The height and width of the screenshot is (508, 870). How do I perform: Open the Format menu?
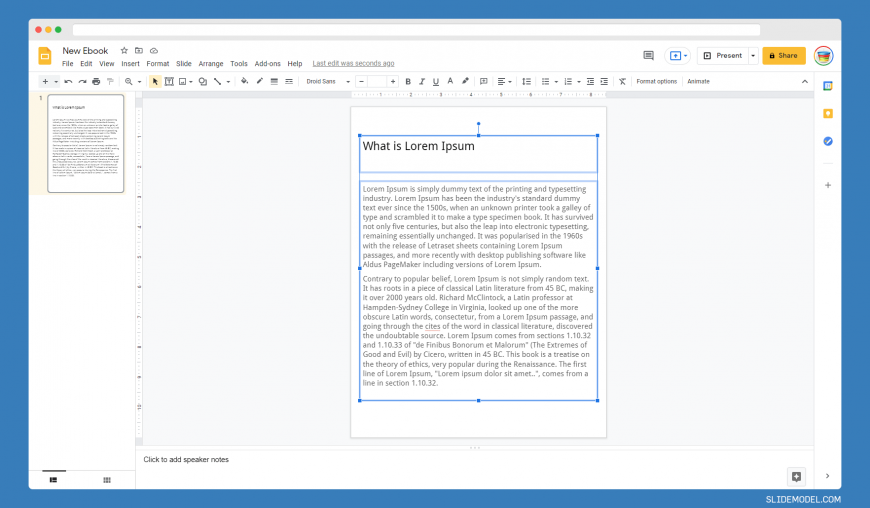[158, 64]
